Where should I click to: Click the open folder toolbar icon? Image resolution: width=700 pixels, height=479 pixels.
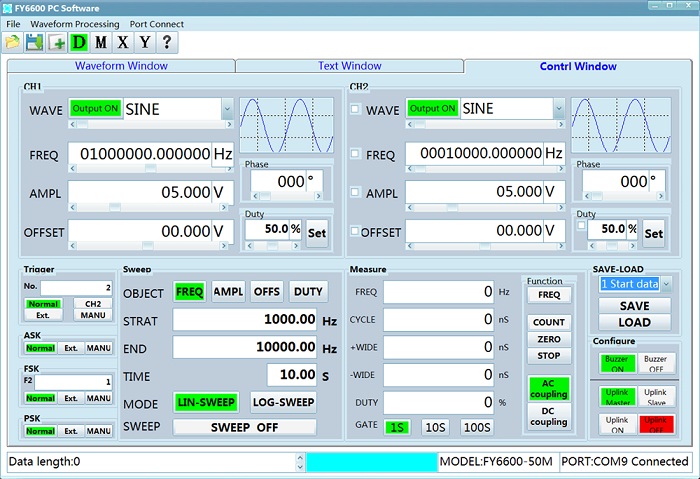tap(13, 42)
